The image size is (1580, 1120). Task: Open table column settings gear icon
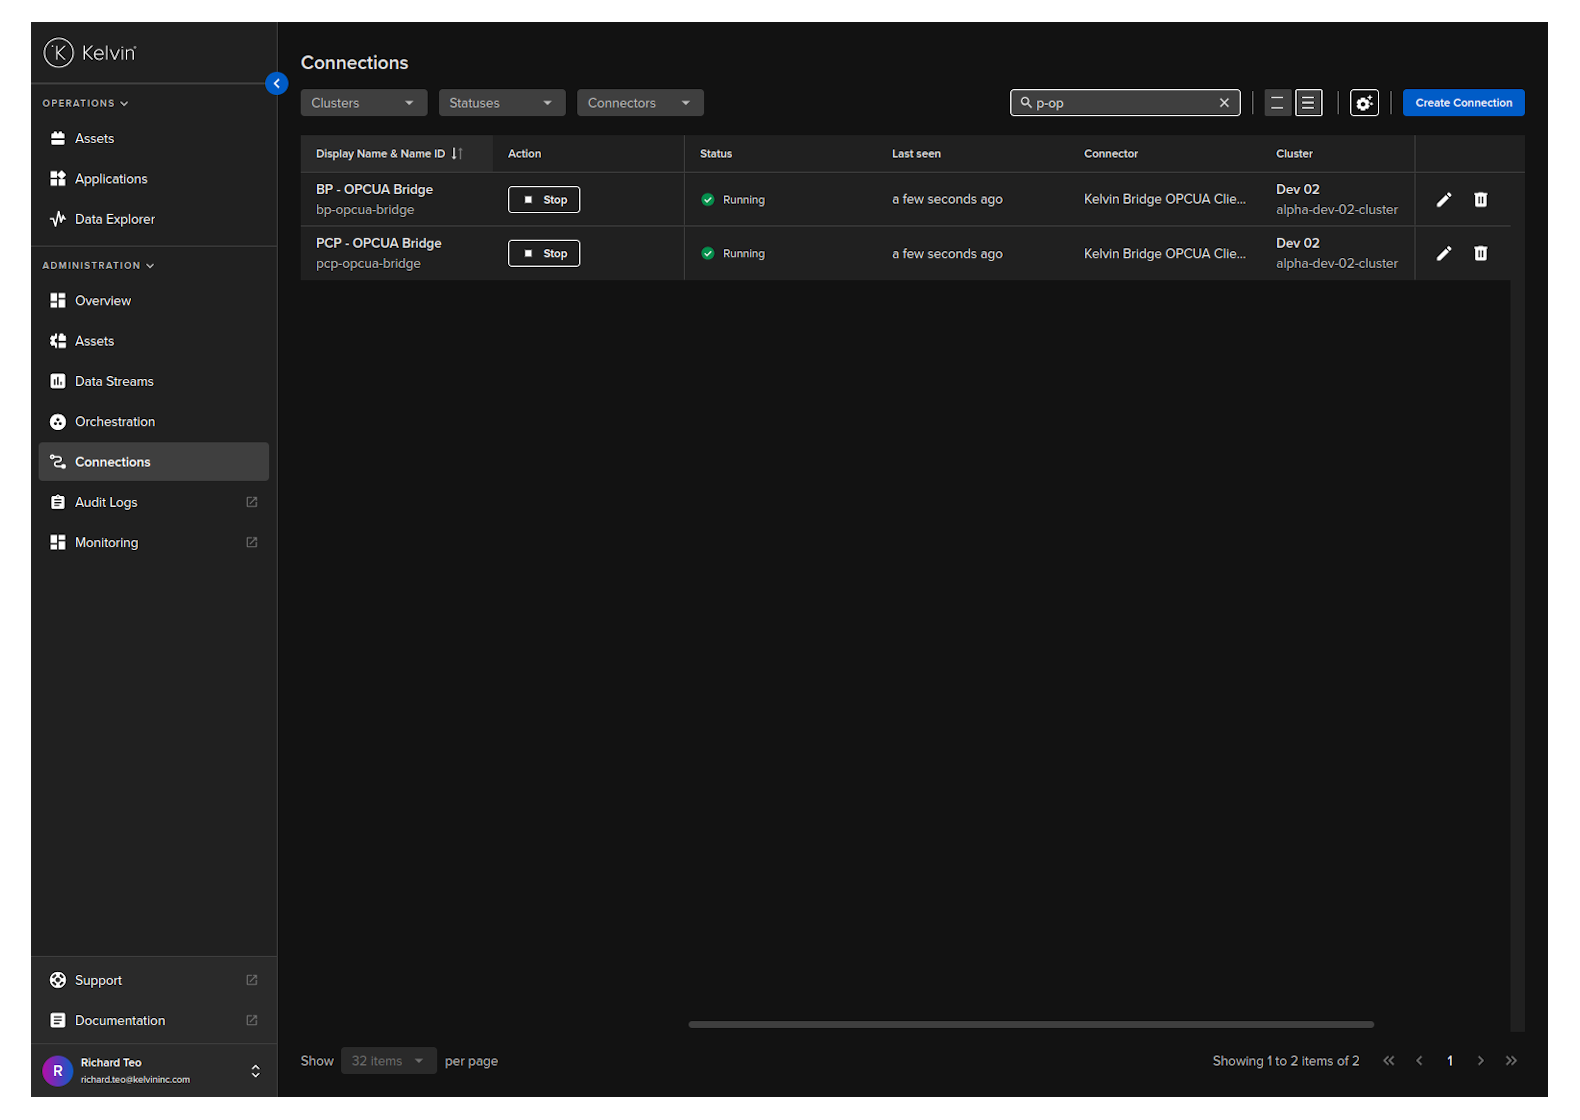[1364, 103]
